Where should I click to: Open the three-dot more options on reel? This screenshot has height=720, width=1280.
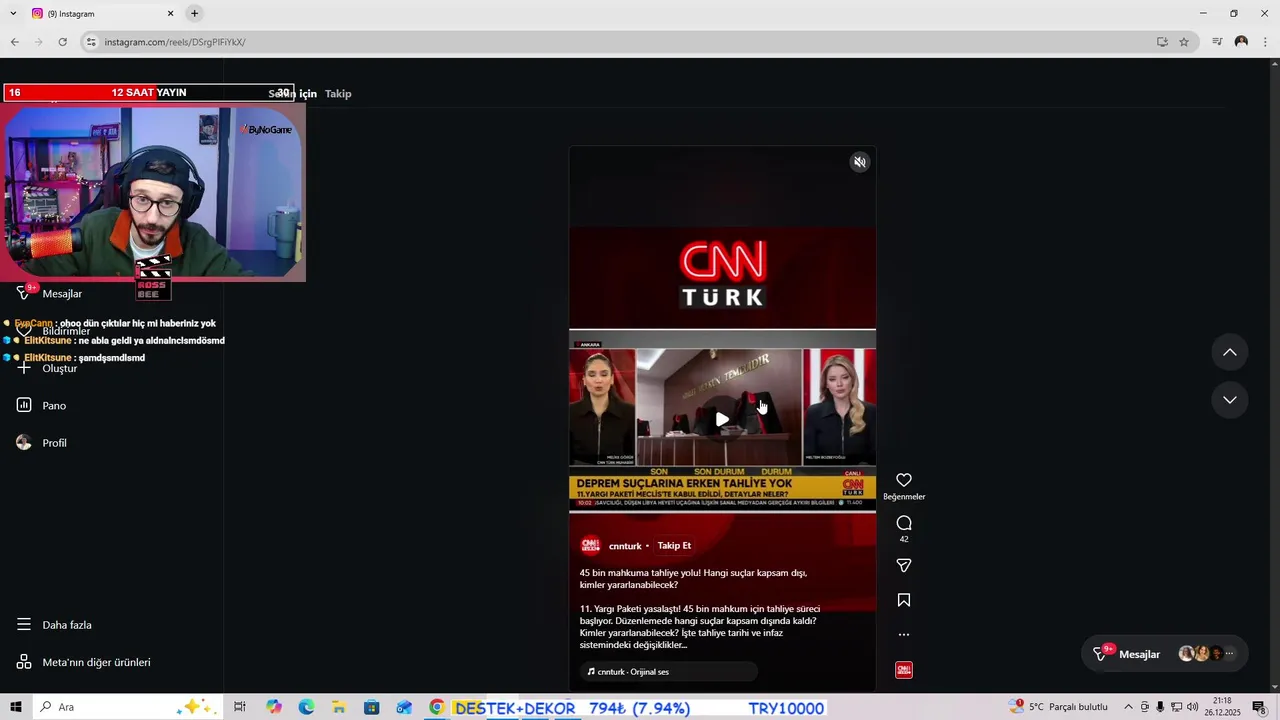(x=904, y=634)
